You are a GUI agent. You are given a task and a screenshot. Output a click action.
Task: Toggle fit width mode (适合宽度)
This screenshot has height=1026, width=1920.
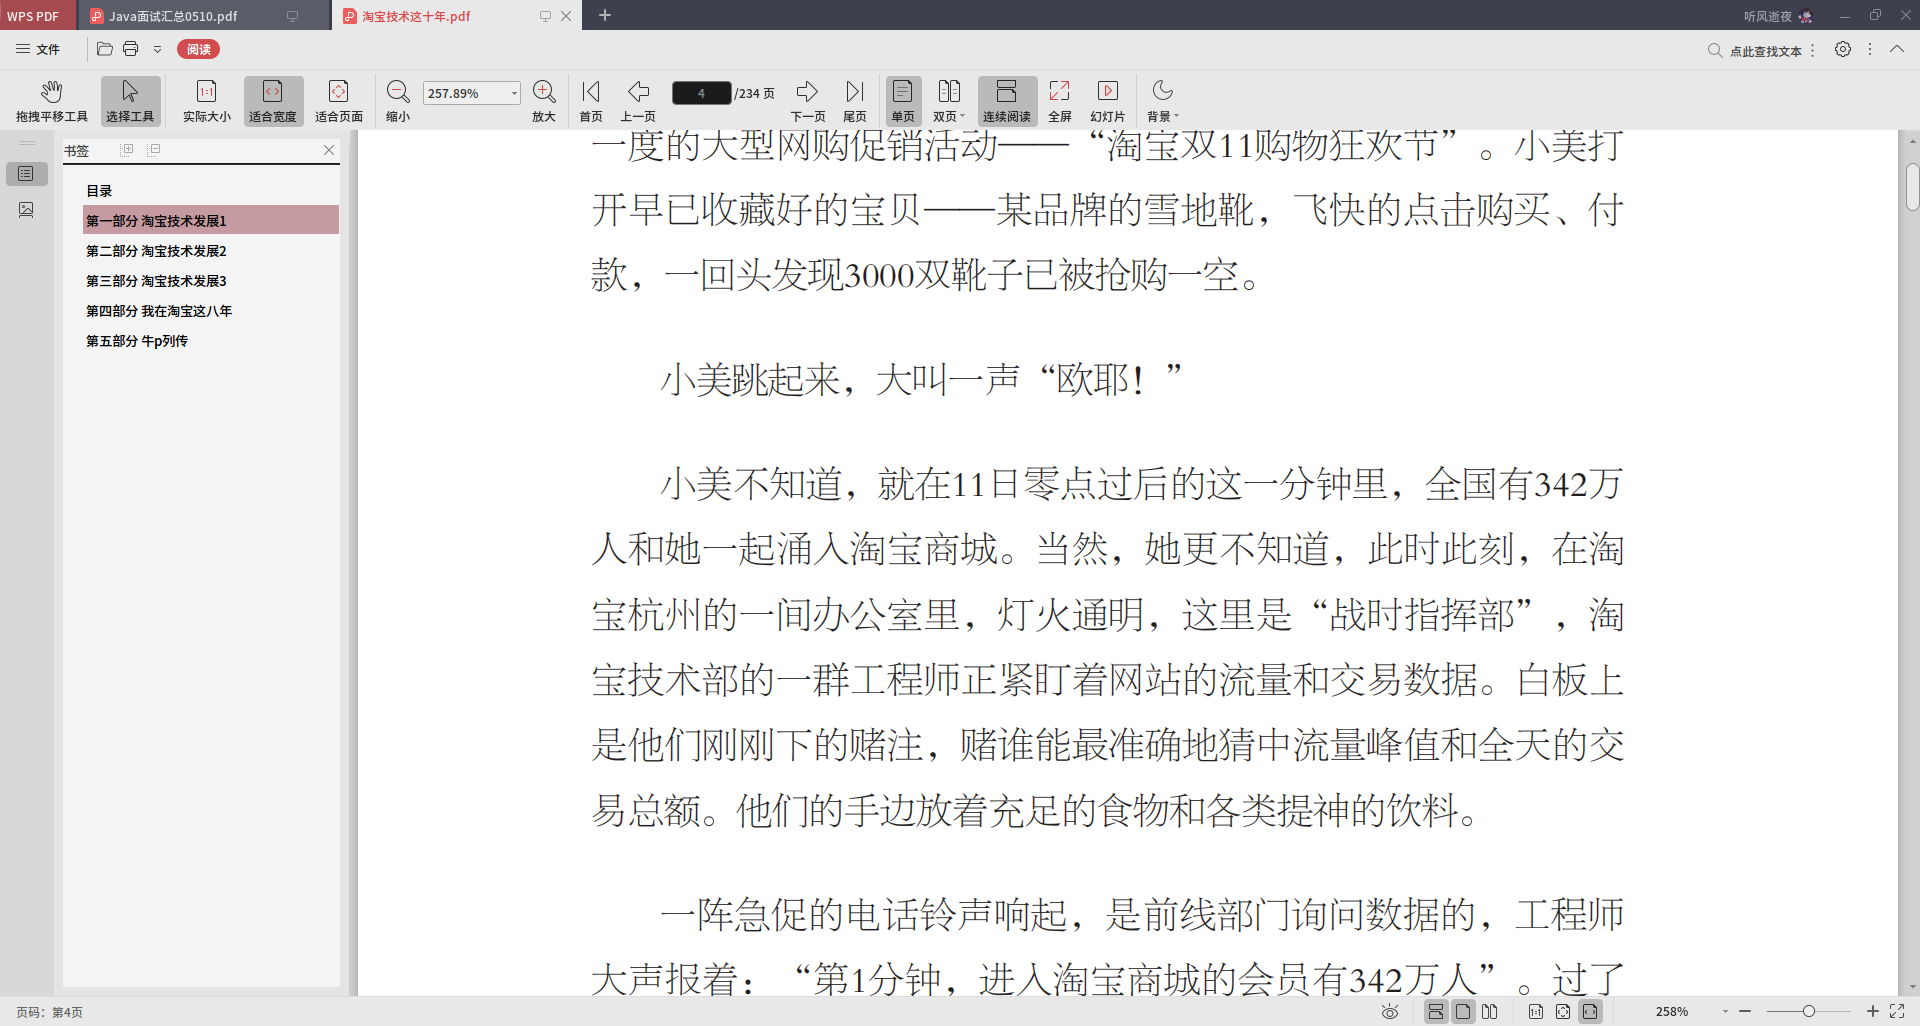[273, 101]
